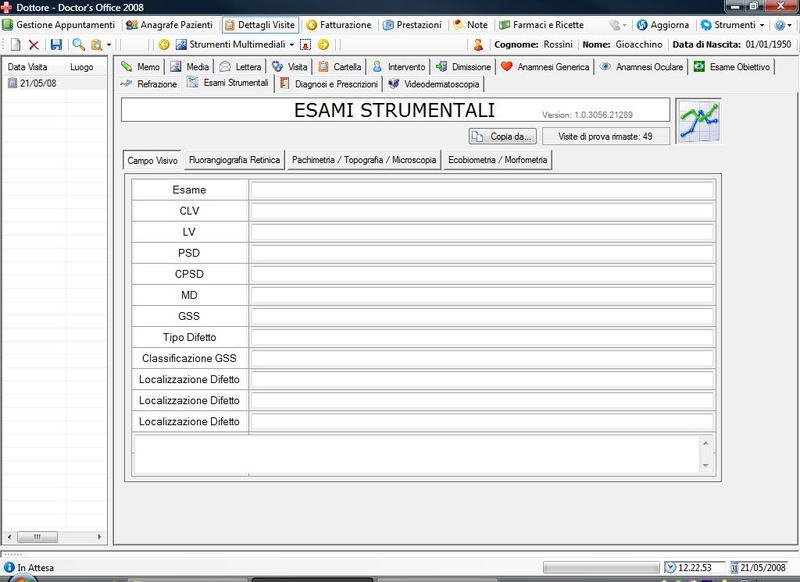Viewport: 800px width, 582px height.
Task: Click the calendar icon in the status bar
Action: (735, 567)
